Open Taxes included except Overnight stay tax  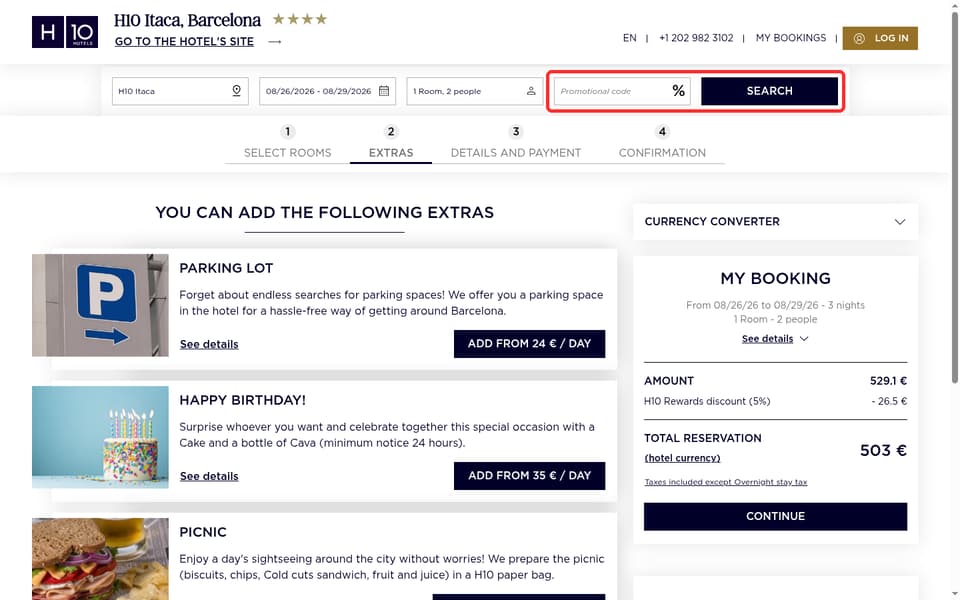pyautogui.click(x=726, y=482)
